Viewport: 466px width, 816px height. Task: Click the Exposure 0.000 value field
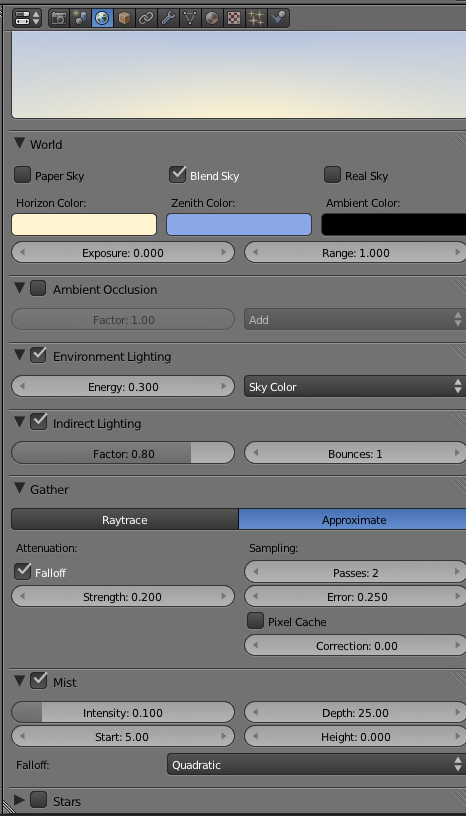coord(123,253)
